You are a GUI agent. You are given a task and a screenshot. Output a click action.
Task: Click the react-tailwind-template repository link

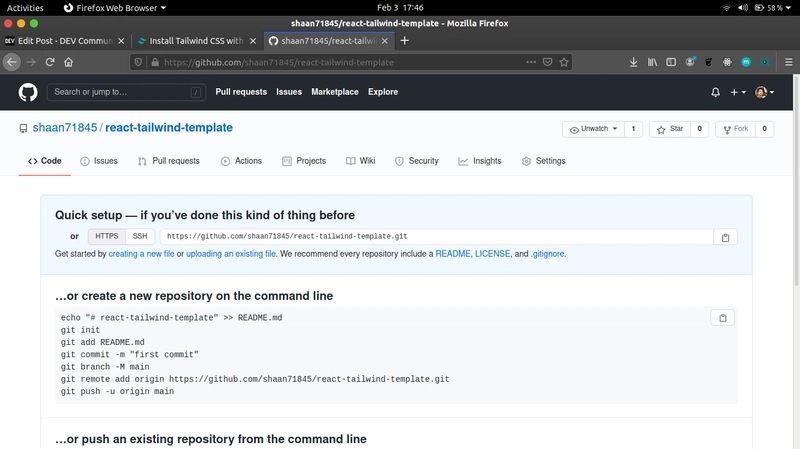(x=169, y=128)
